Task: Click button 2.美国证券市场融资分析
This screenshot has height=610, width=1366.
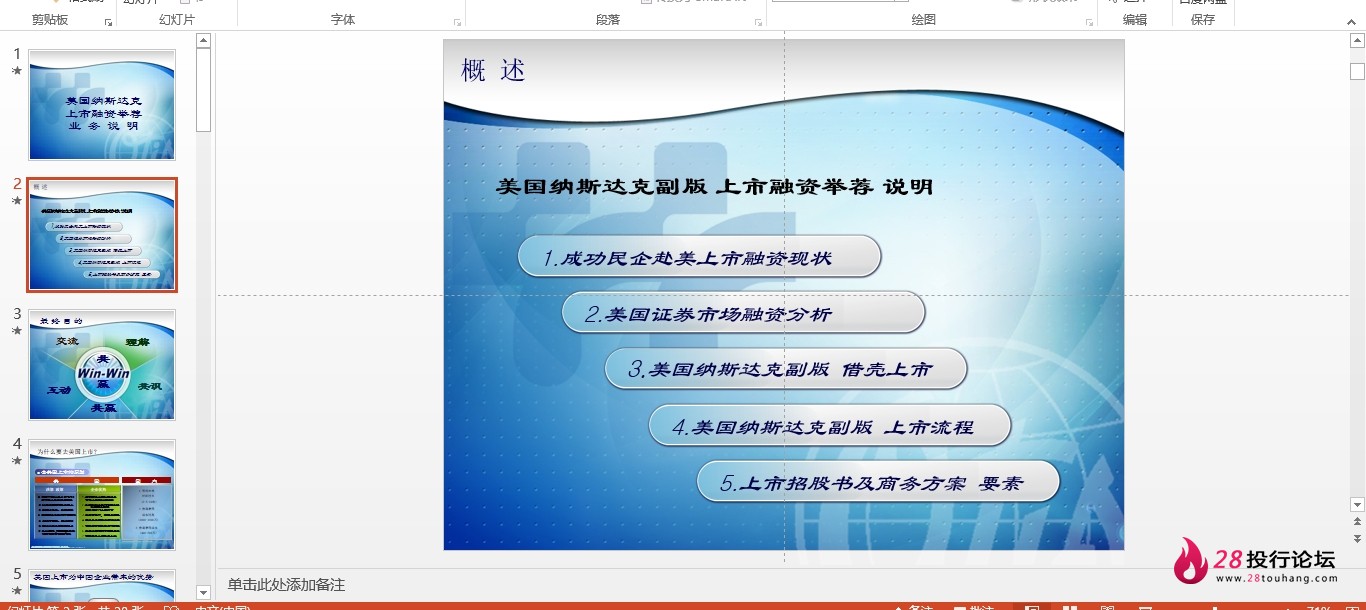Action: point(743,313)
